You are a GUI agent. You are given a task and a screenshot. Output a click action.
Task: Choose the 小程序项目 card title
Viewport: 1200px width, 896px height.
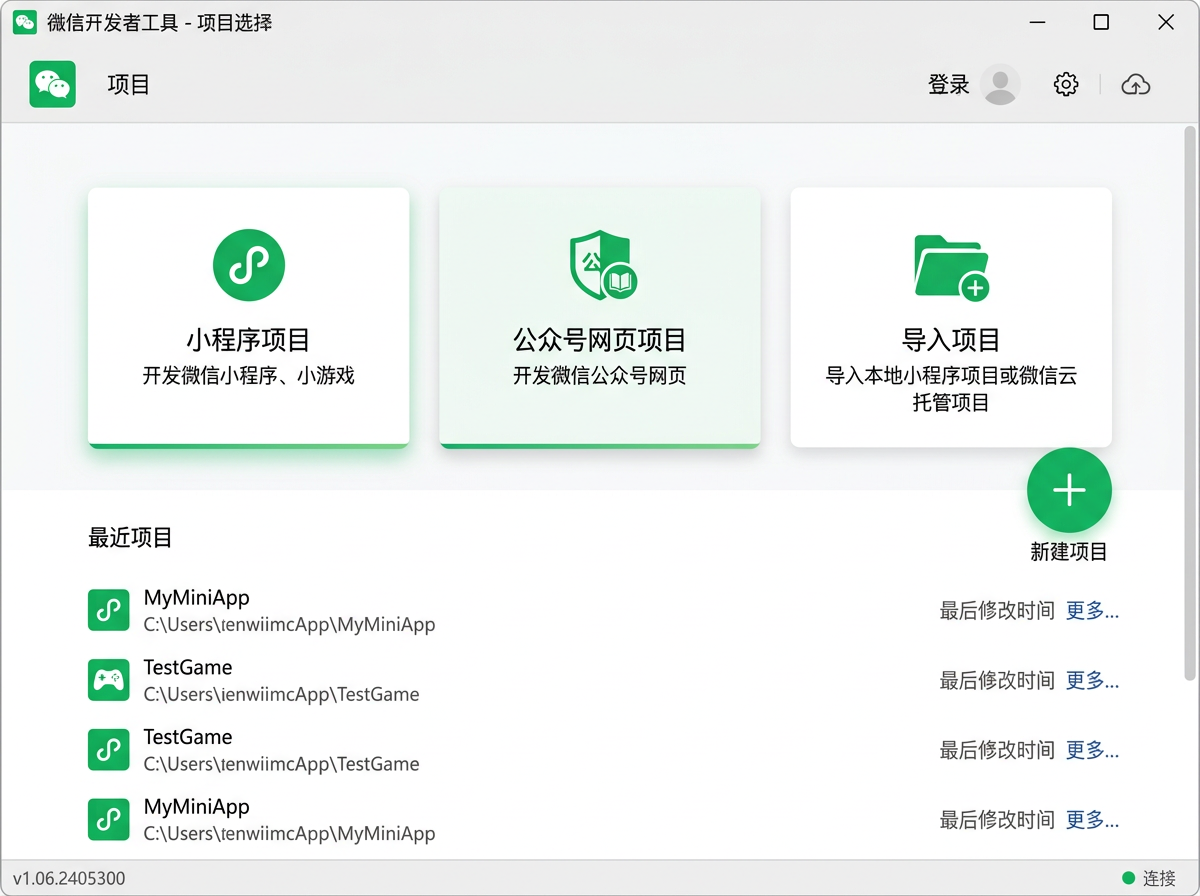point(248,340)
